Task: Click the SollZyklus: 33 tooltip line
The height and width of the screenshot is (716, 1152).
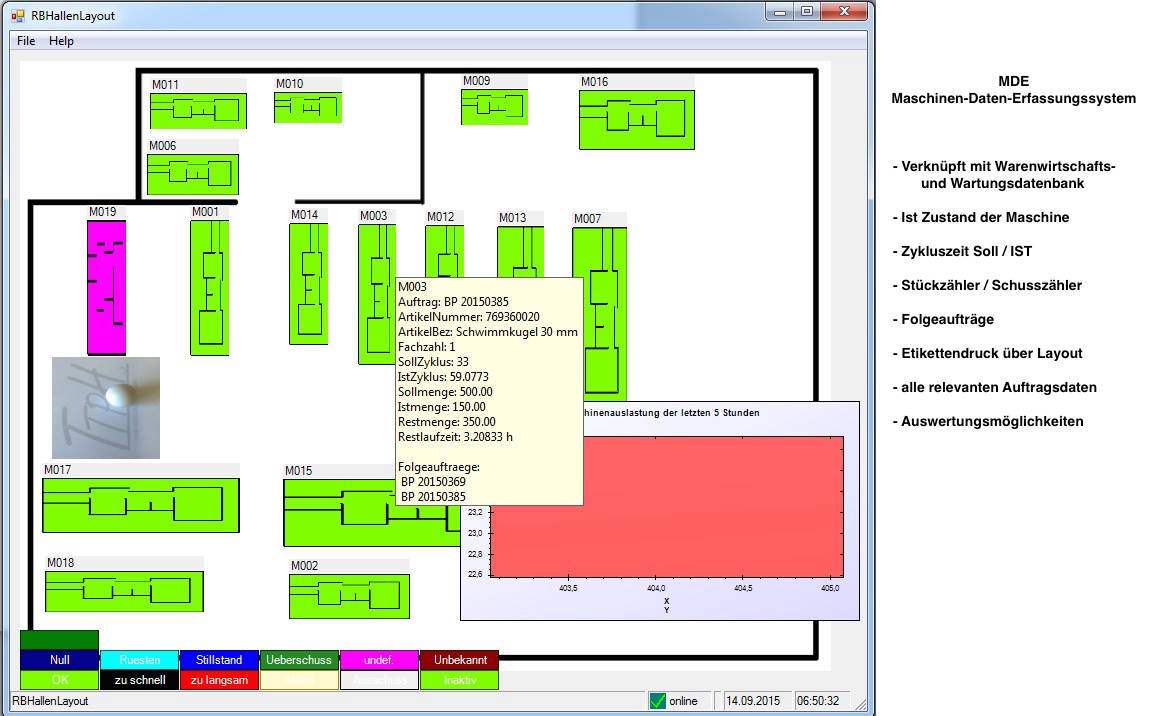Action: click(433, 362)
